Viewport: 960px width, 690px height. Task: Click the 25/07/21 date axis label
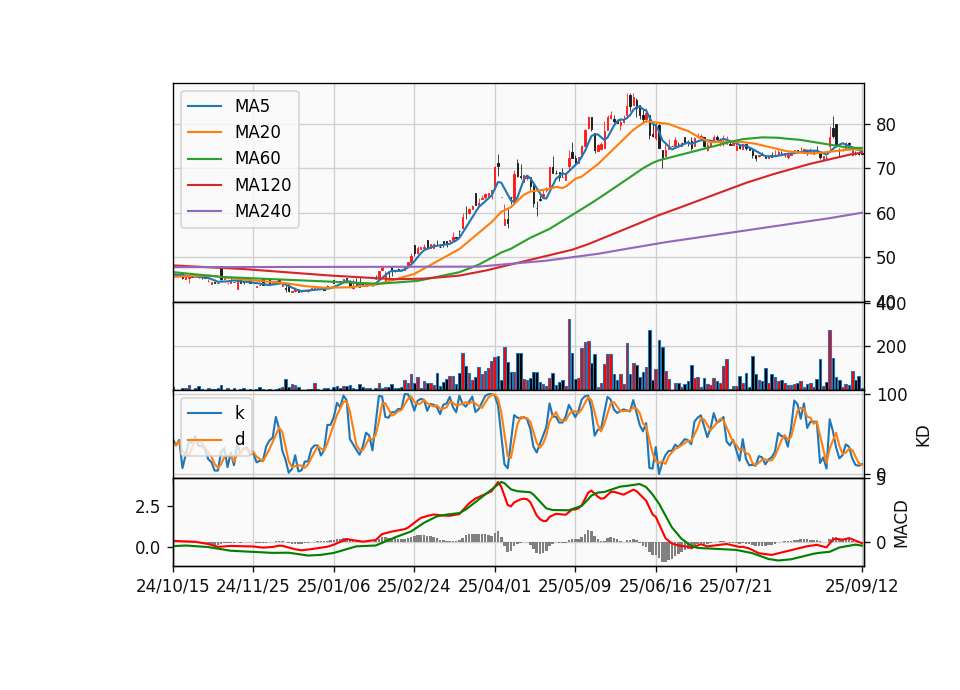click(x=736, y=586)
